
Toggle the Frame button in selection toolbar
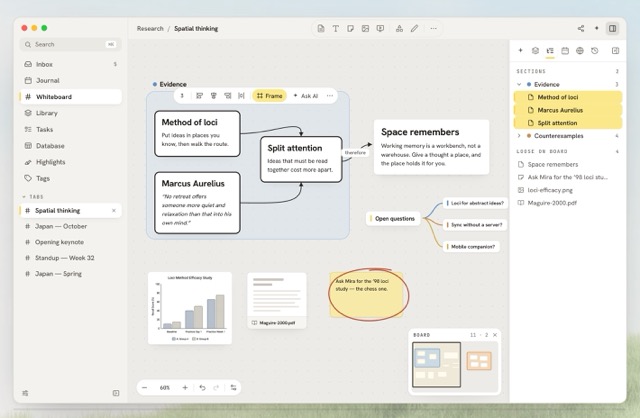click(x=269, y=96)
